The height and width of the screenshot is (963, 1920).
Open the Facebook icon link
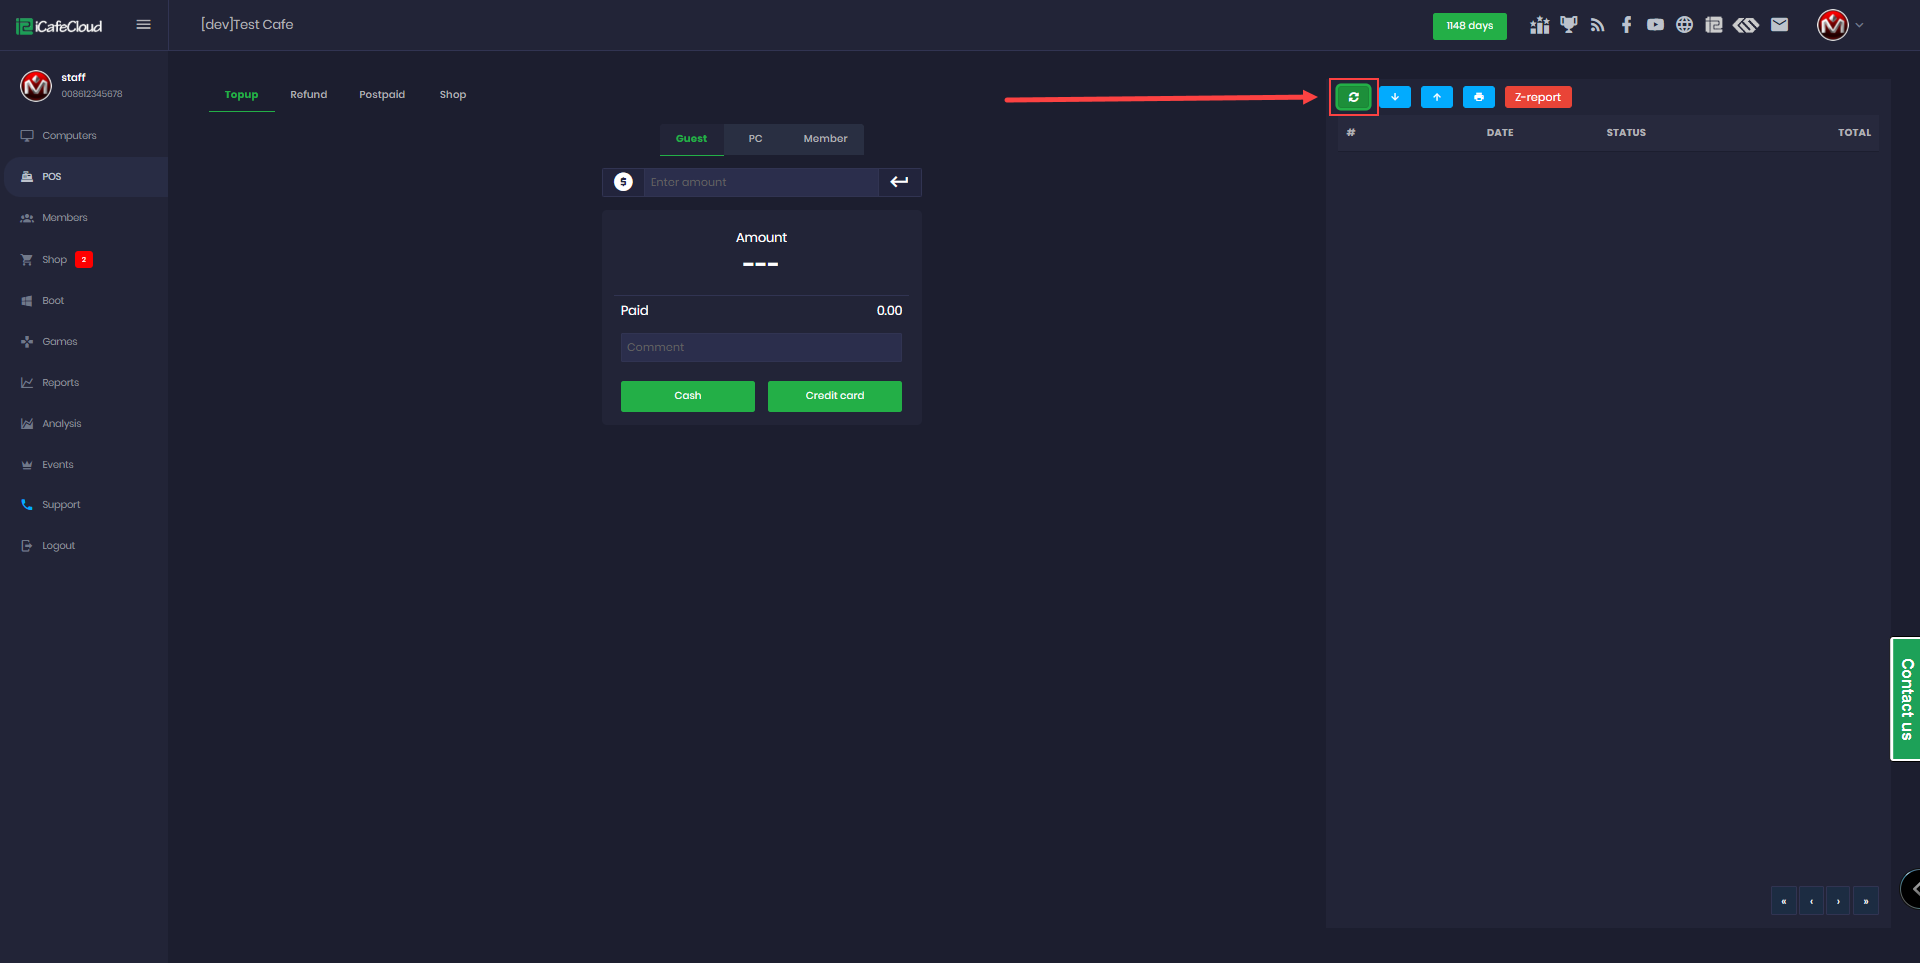(1627, 25)
